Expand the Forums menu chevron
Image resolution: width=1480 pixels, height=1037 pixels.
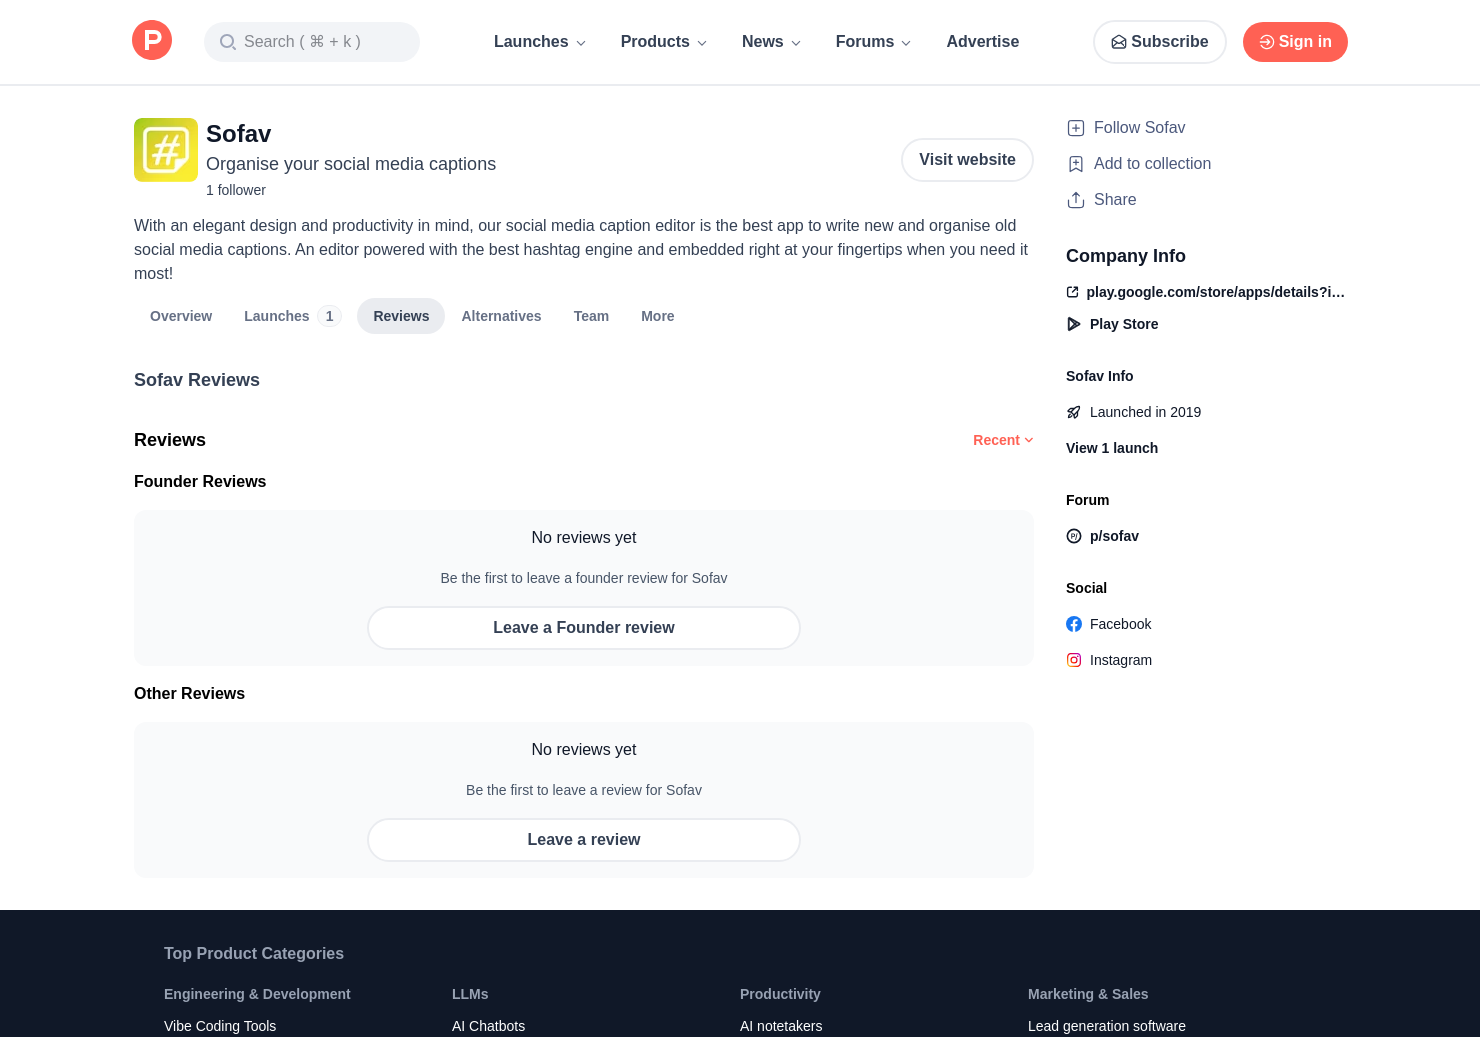pyautogui.click(x=906, y=43)
